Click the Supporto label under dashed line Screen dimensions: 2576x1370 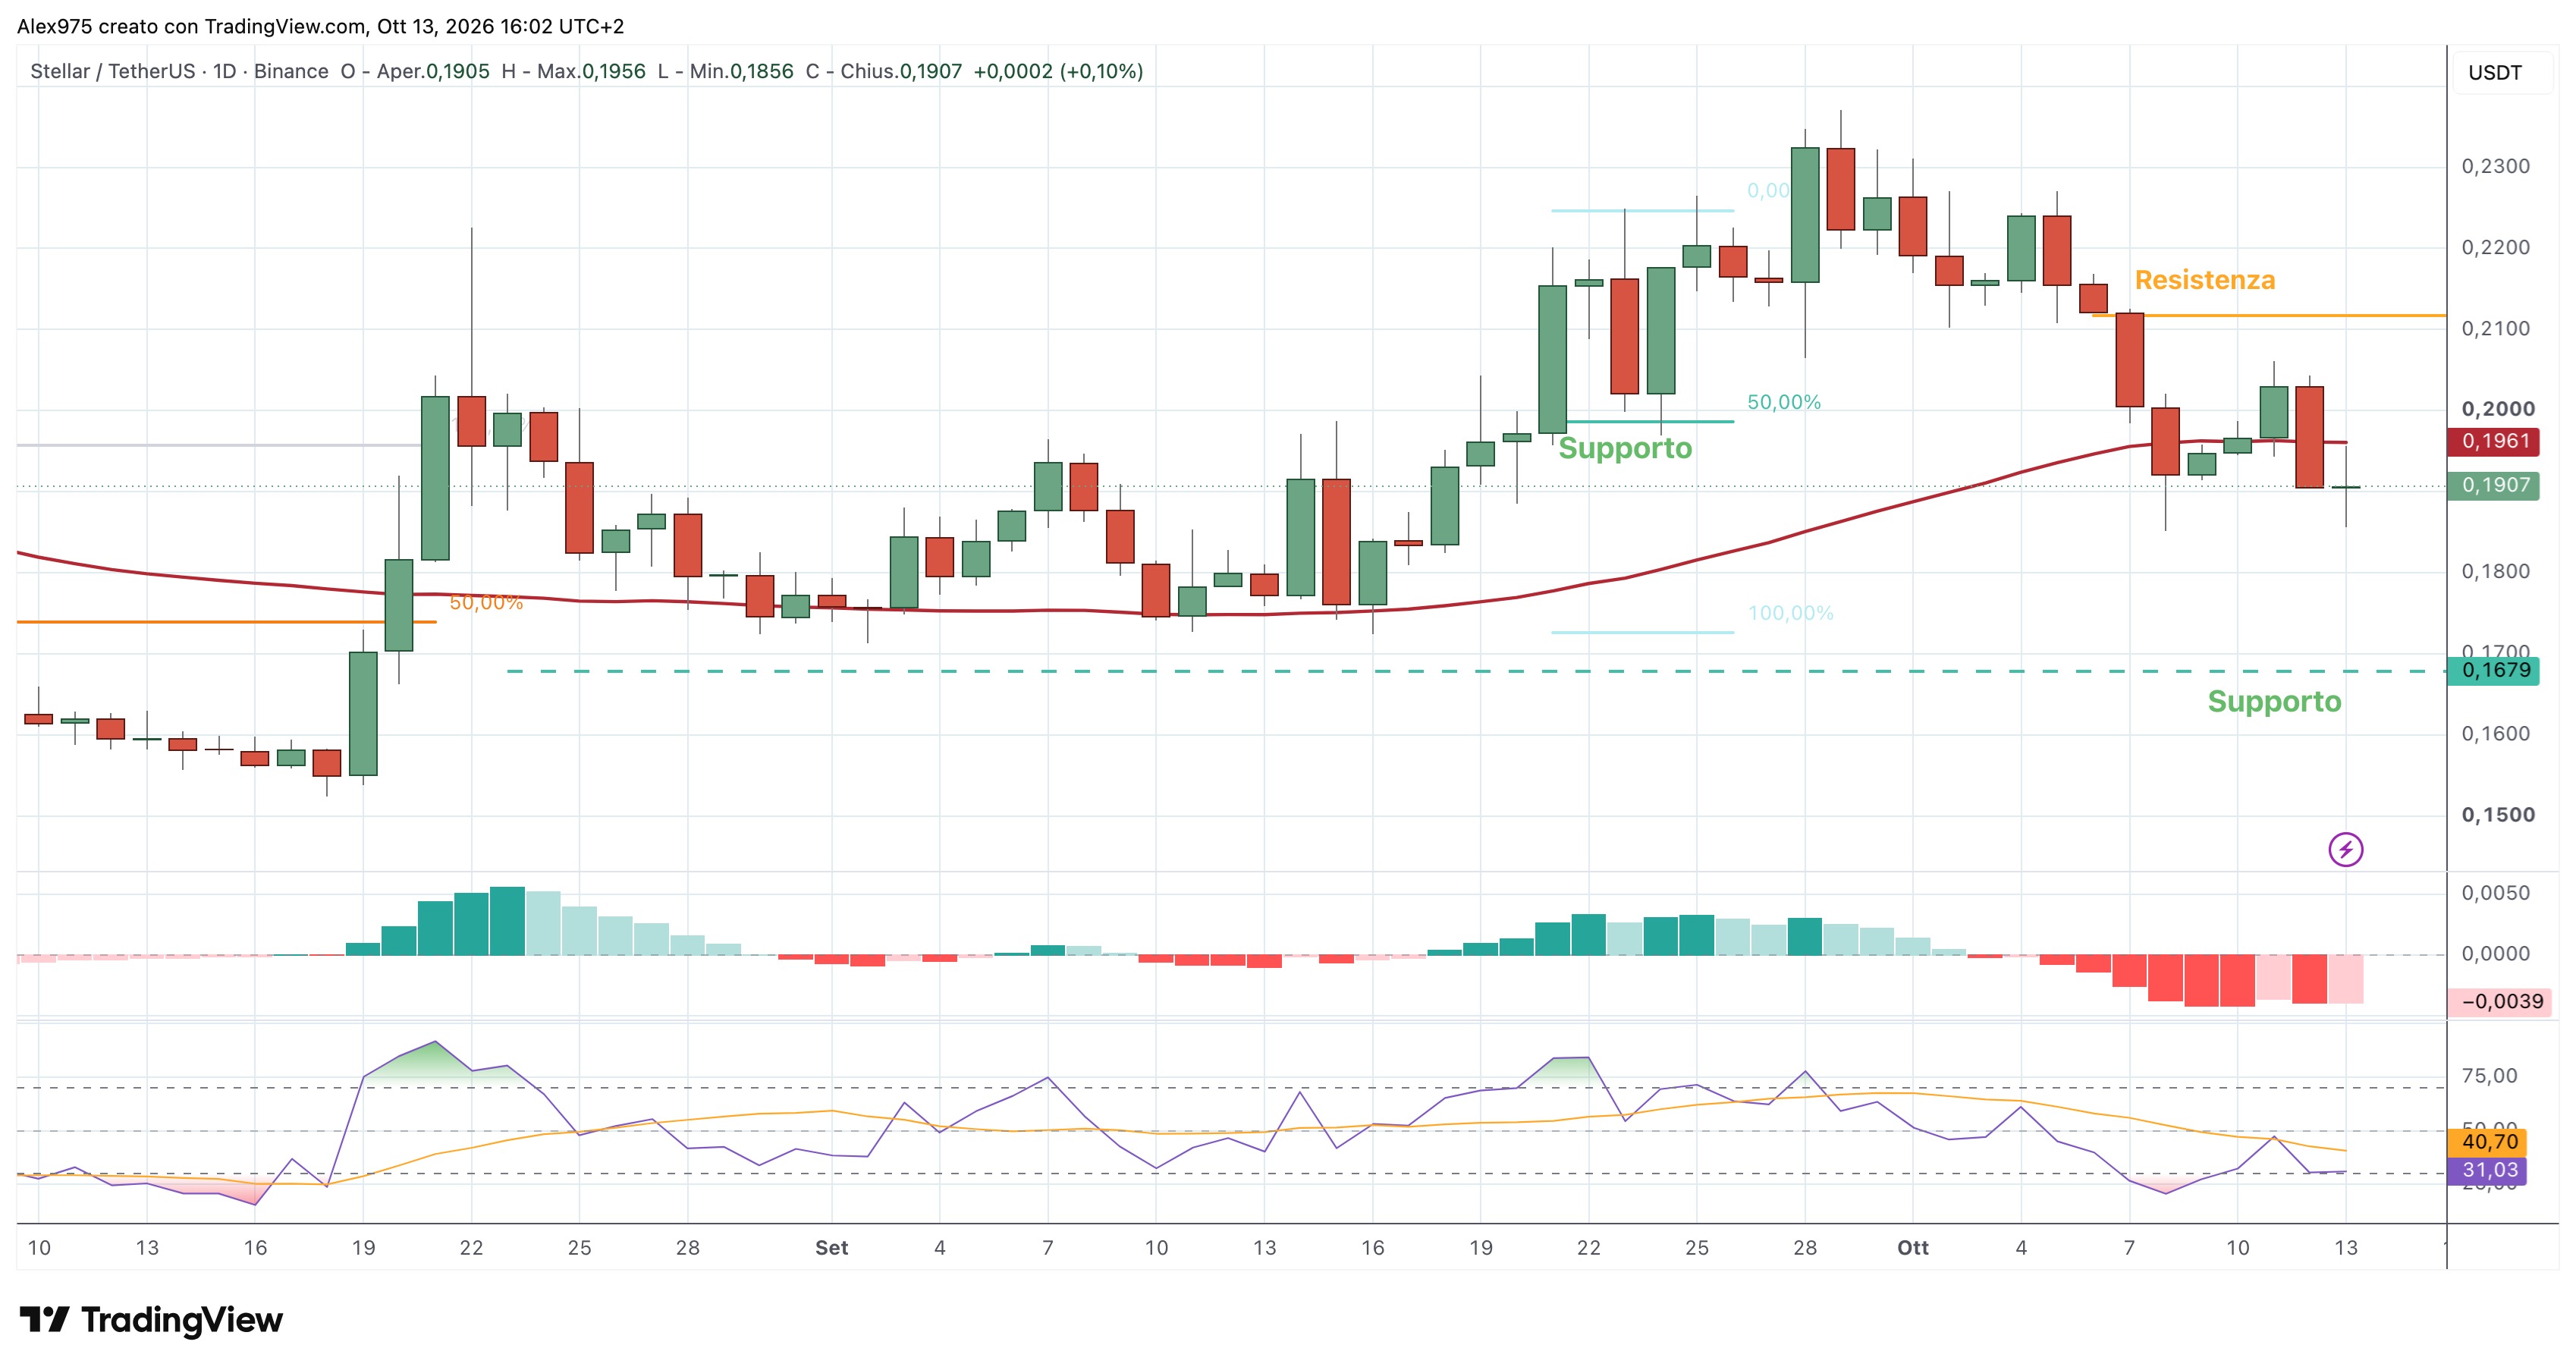(x=2274, y=701)
